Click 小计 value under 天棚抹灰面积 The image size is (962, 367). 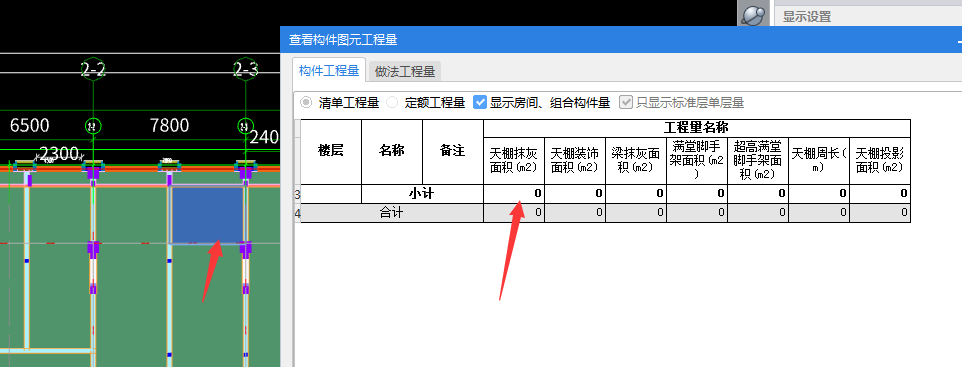point(514,193)
